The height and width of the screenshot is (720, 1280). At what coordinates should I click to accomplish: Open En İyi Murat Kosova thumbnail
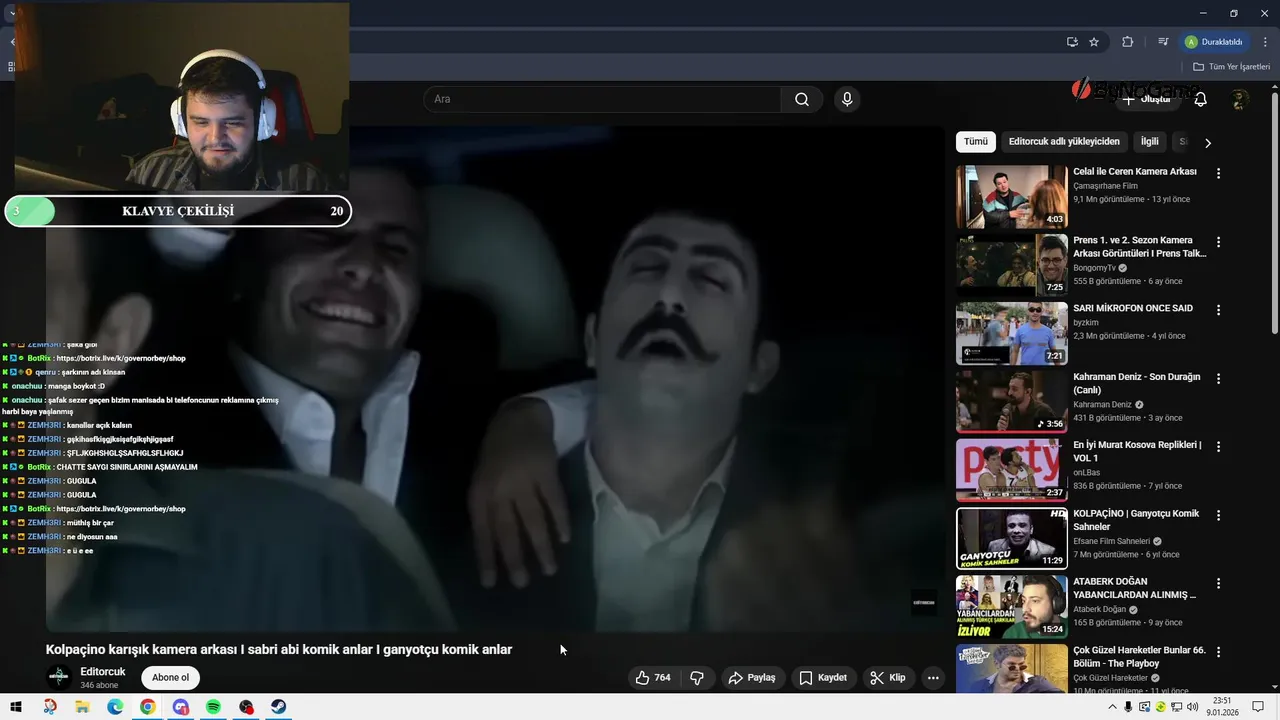coord(1012,470)
